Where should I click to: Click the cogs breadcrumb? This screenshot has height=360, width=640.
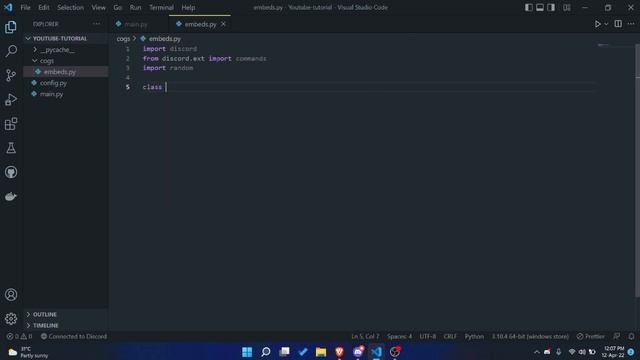123,39
